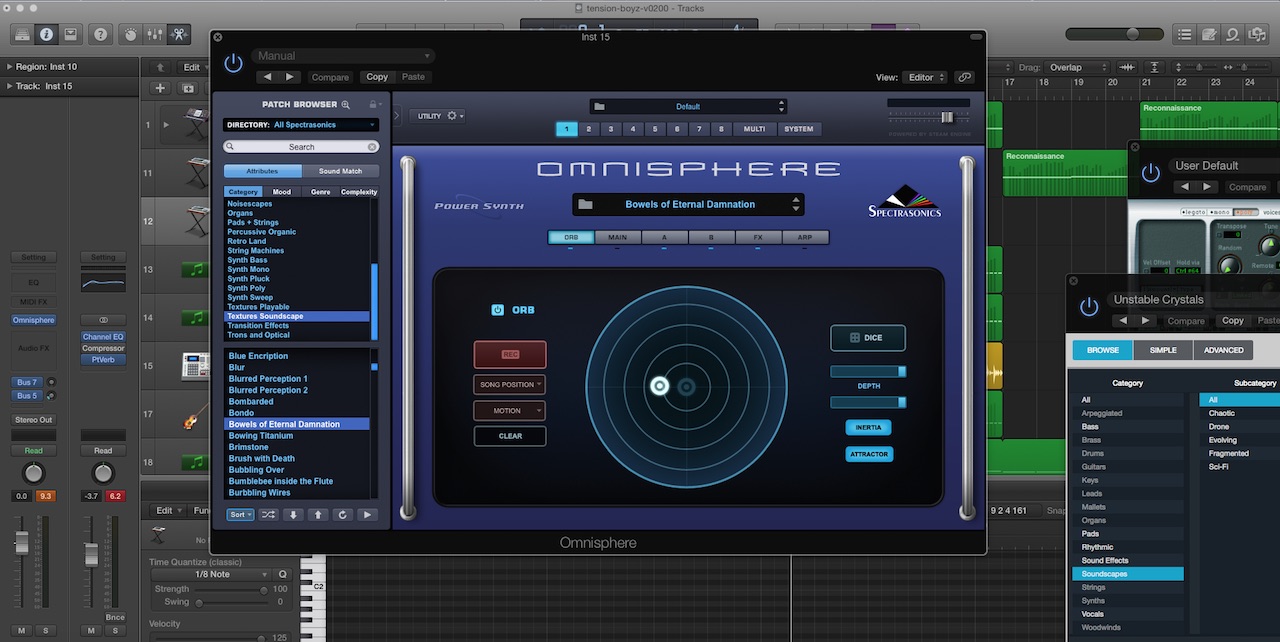Image resolution: width=1280 pixels, height=642 pixels.
Task: Open the View Editor dropdown
Action: point(925,77)
